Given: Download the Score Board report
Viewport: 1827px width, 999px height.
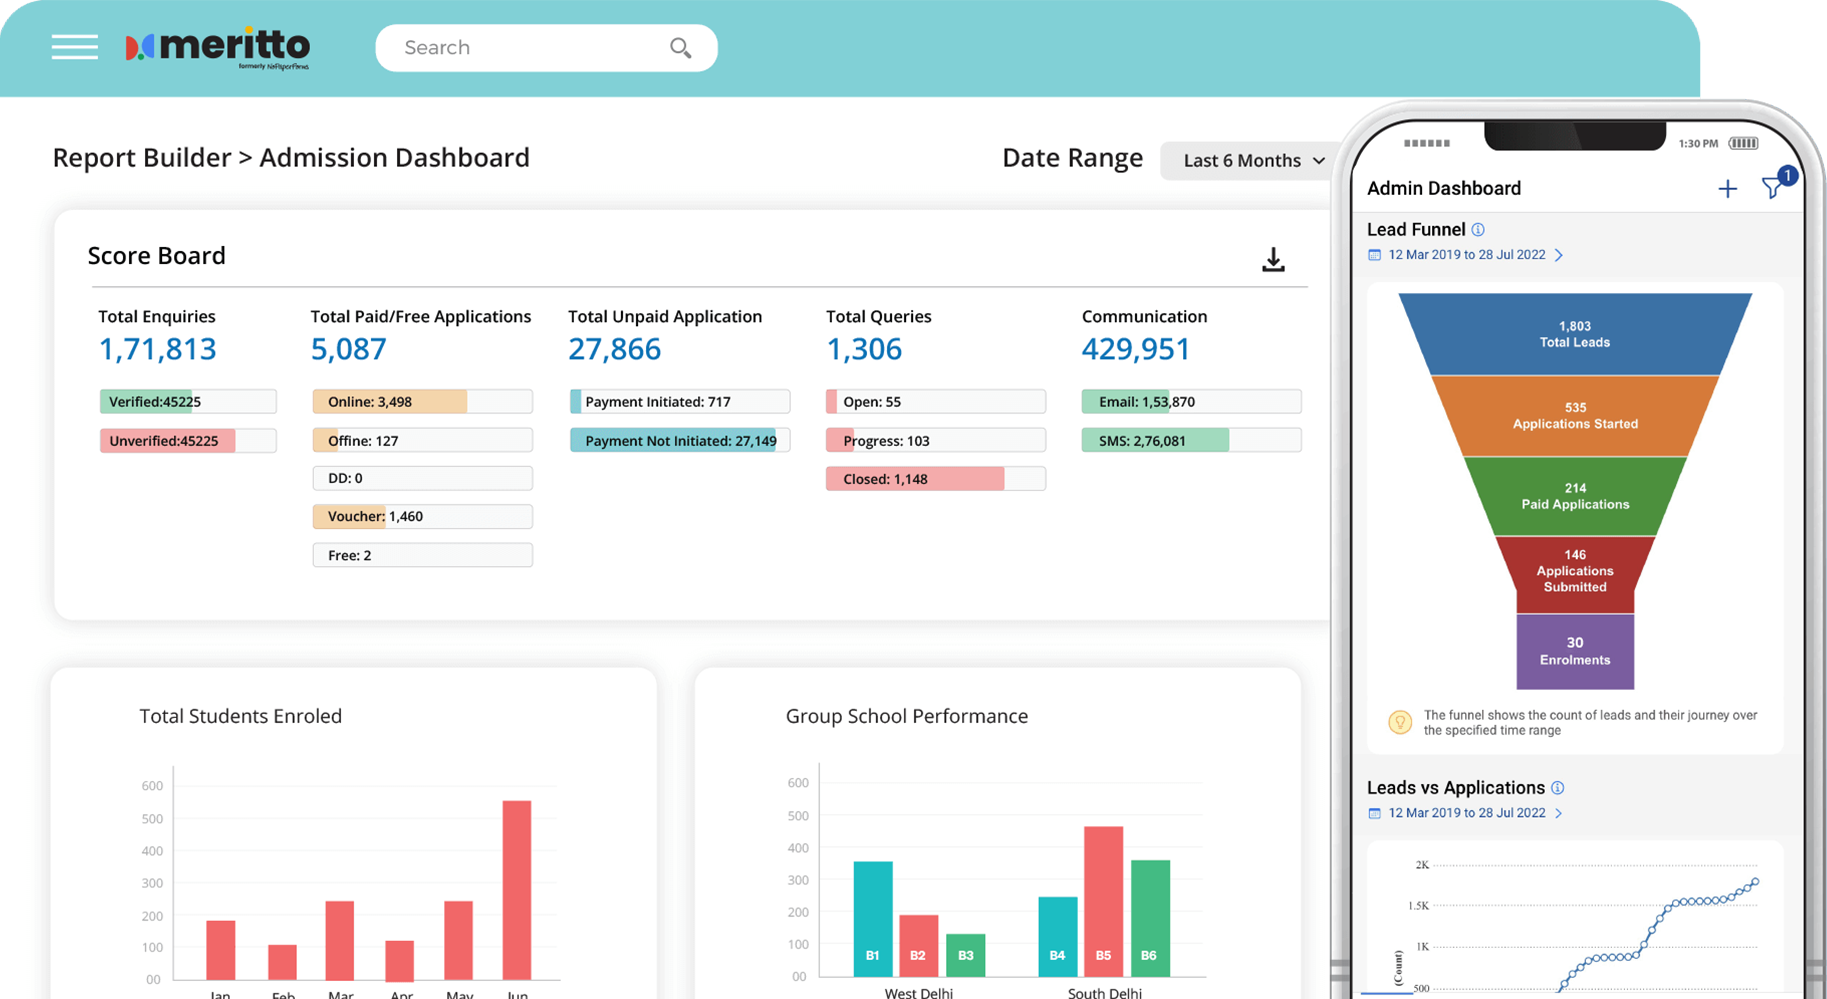Looking at the screenshot, I should [x=1273, y=260].
